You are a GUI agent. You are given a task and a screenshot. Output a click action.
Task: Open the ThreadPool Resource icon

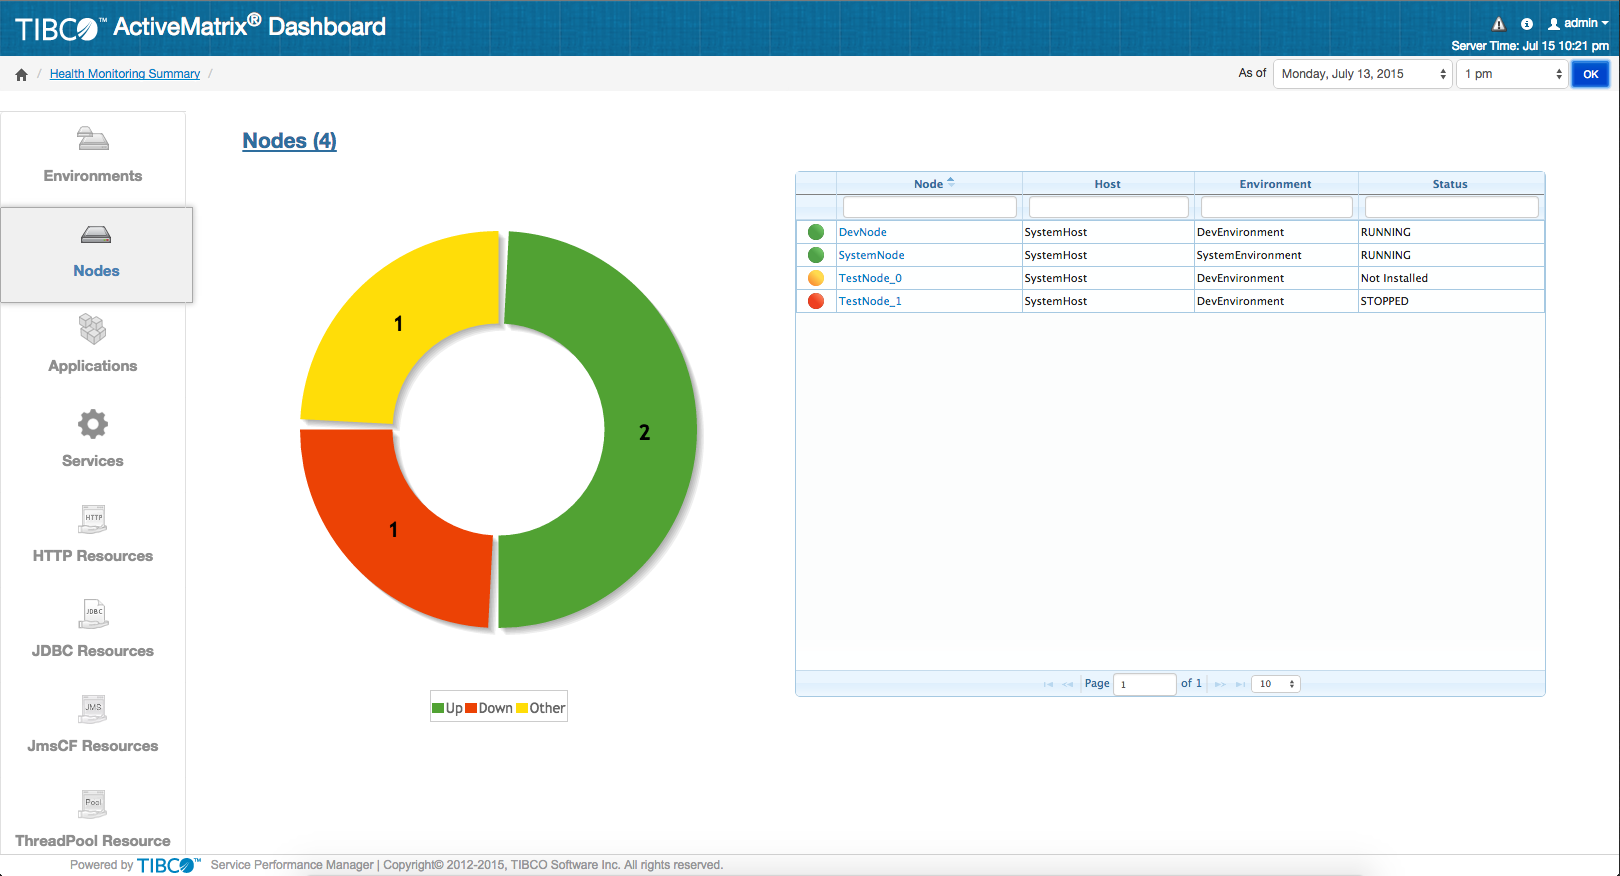point(93,804)
